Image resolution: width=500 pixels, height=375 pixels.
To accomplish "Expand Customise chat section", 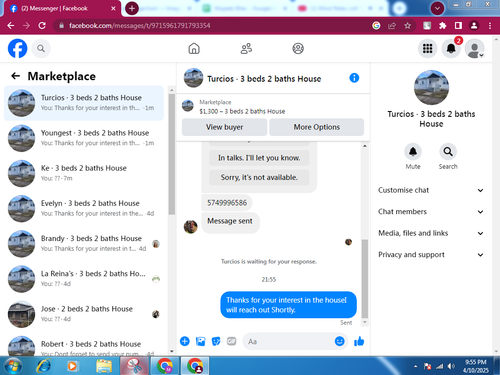I will (431, 190).
